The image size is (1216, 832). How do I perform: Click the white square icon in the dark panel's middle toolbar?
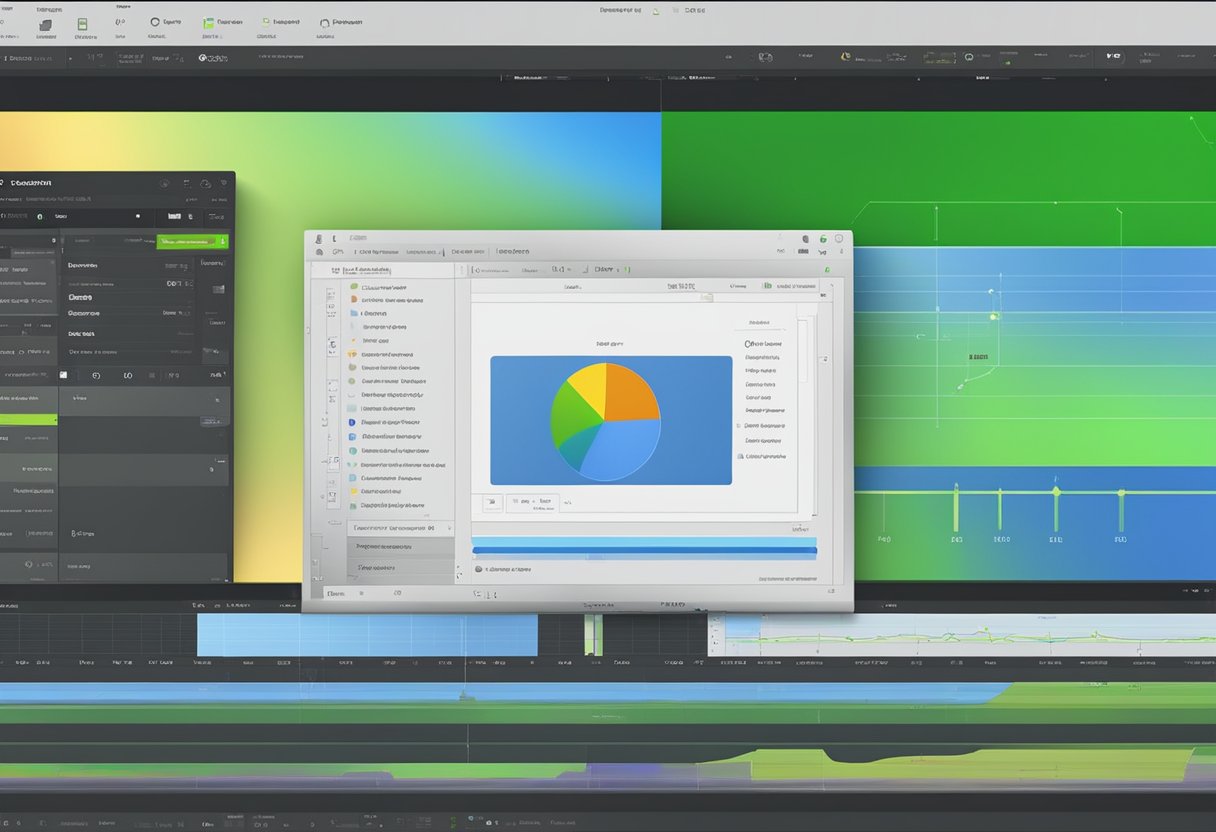63,376
